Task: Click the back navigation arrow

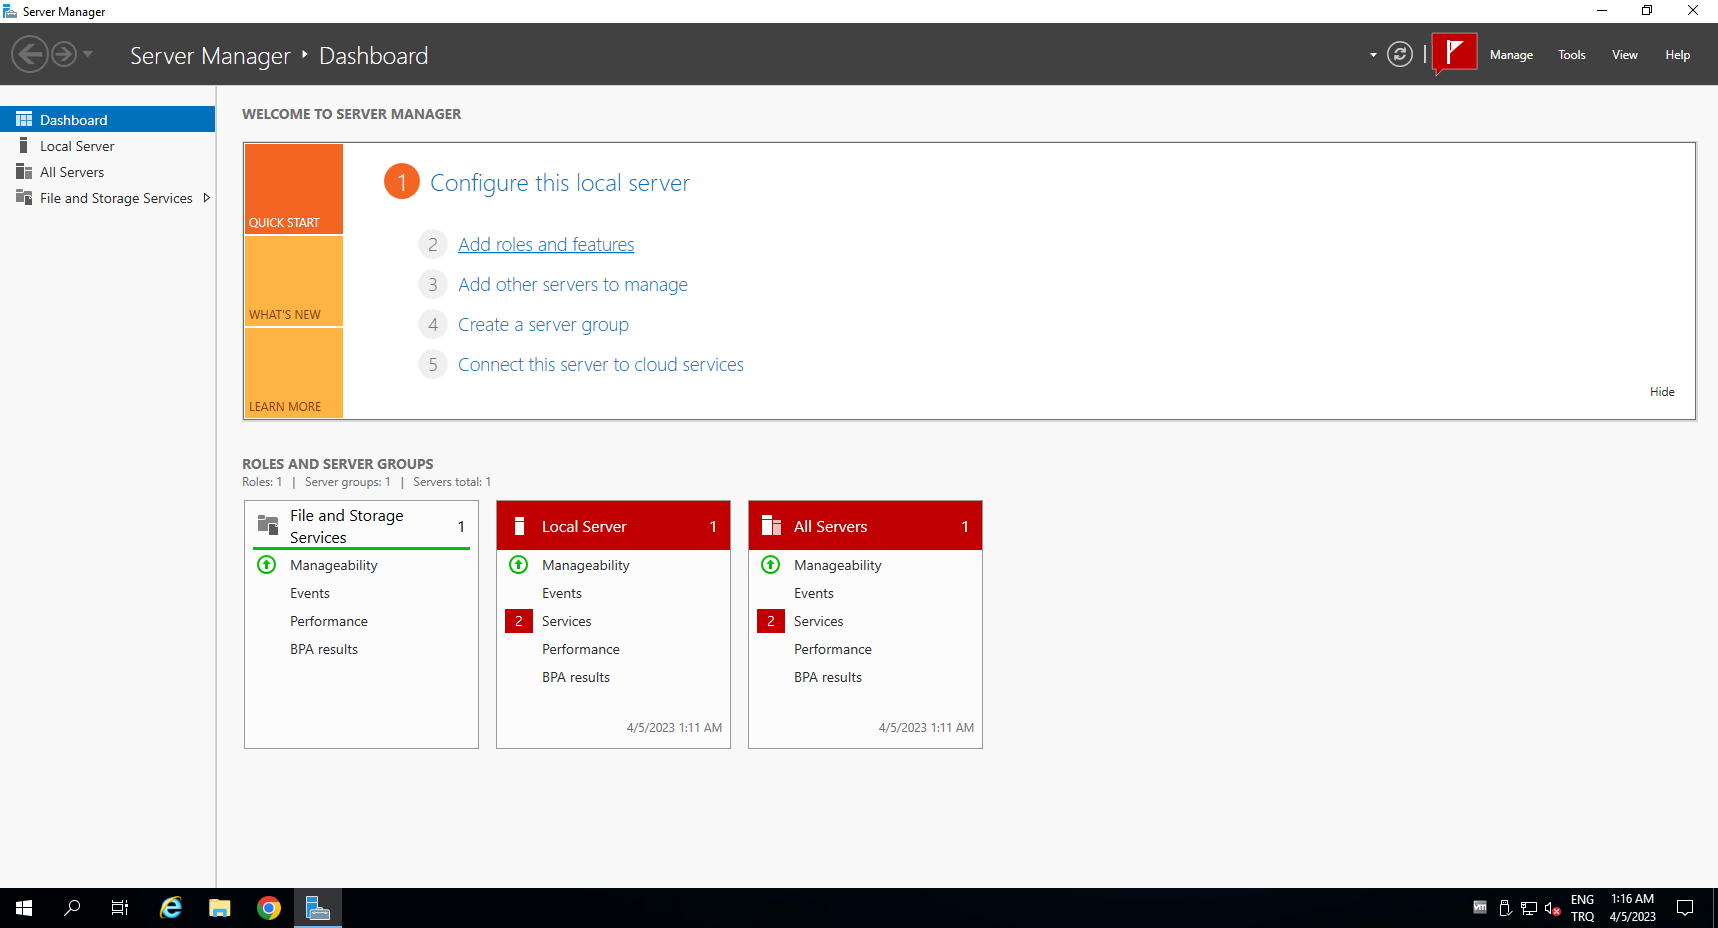Action: (x=29, y=53)
